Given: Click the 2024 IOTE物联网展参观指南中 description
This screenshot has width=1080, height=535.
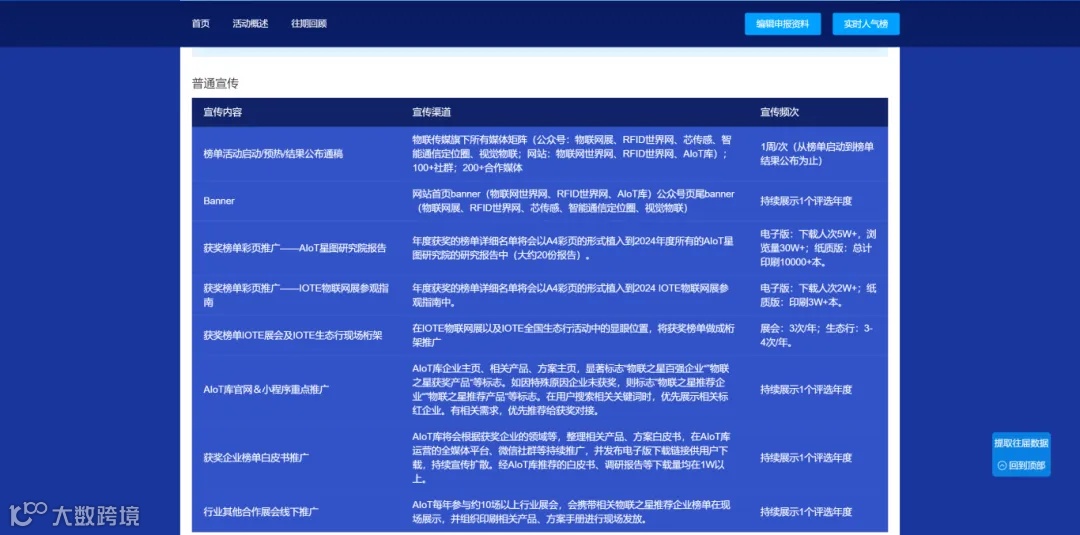Looking at the screenshot, I should (x=570, y=295).
